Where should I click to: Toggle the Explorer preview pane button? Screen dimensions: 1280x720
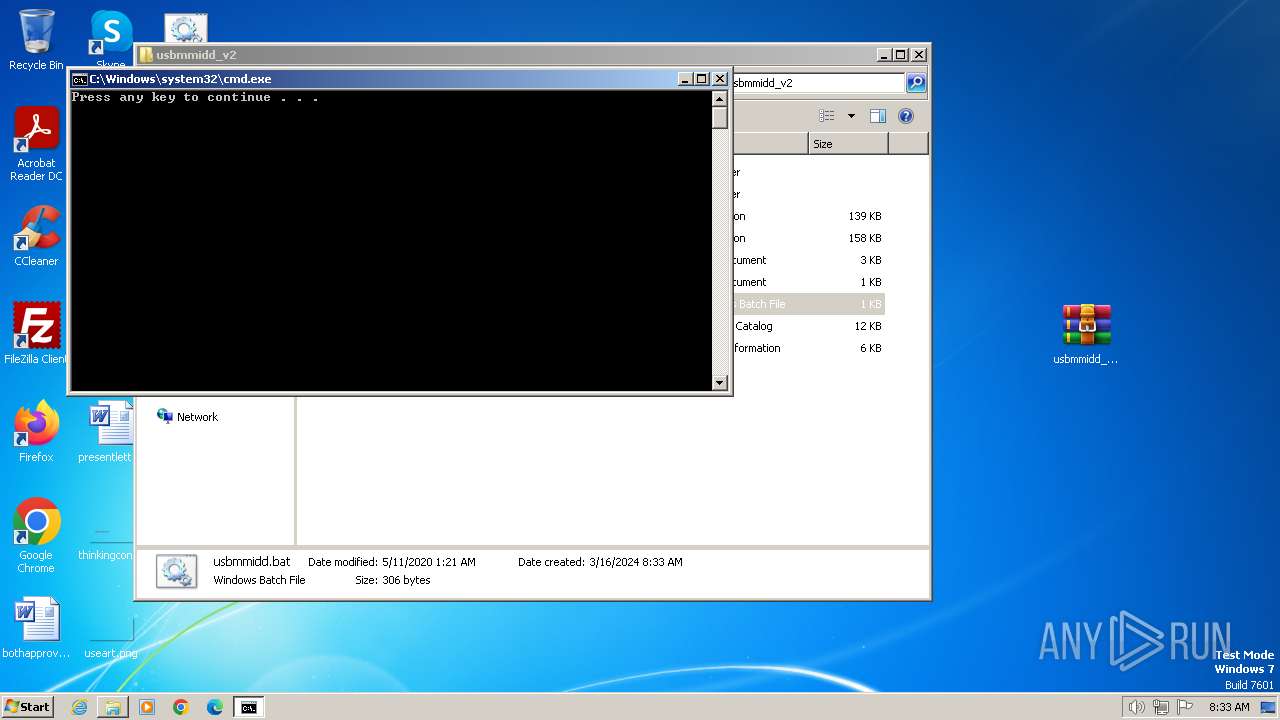(x=878, y=116)
